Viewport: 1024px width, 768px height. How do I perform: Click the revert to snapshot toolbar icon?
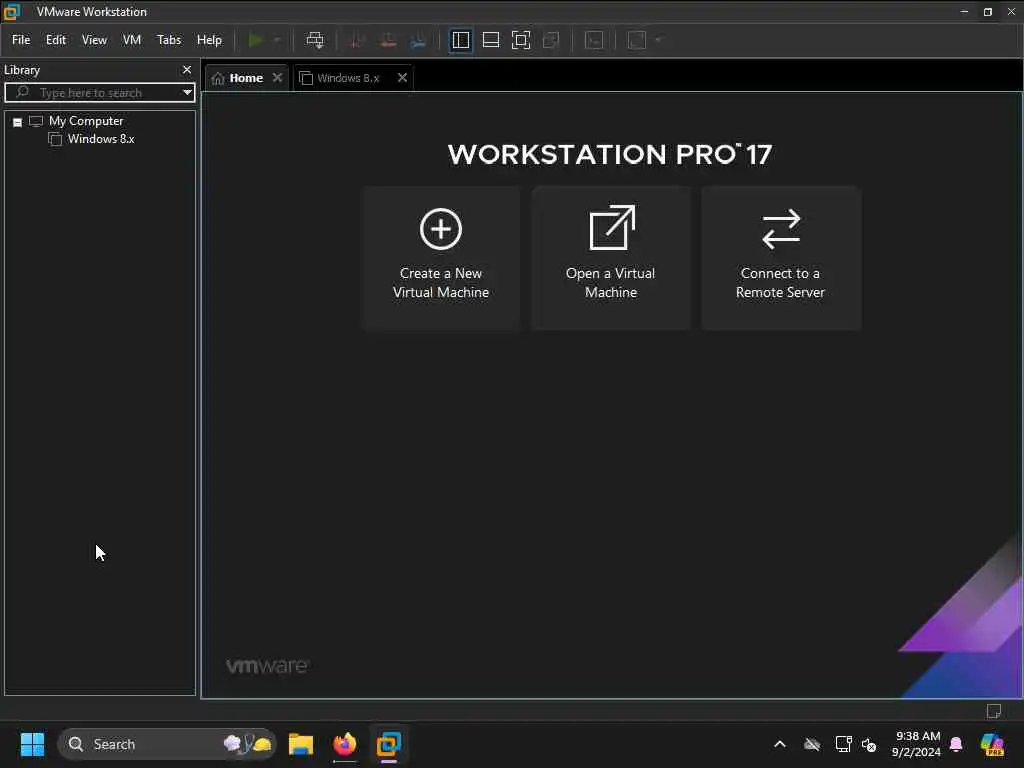click(388, 40)
